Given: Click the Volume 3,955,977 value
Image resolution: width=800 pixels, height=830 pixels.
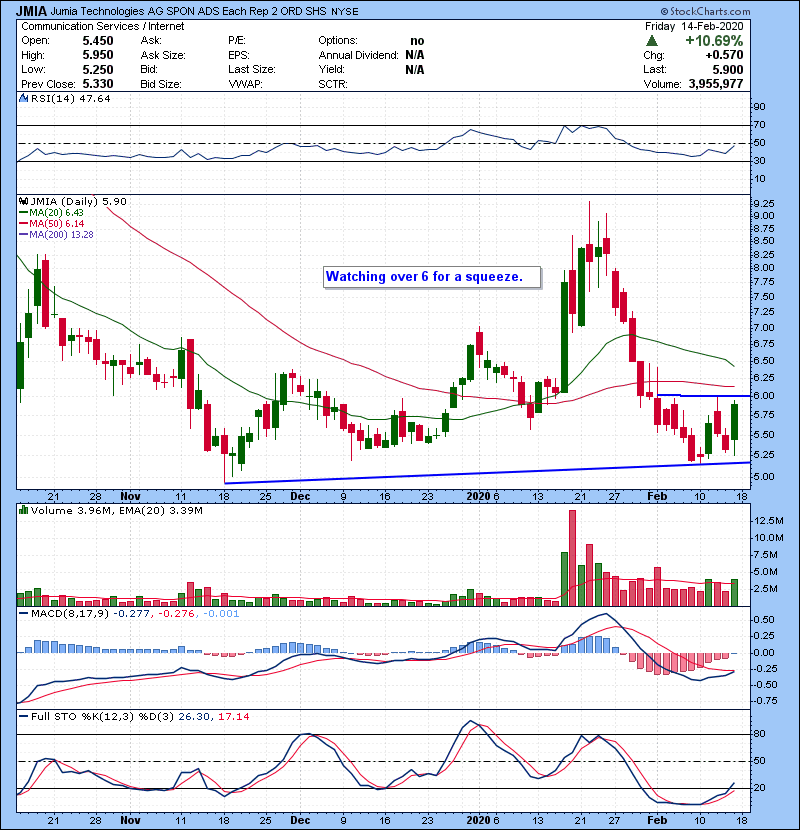Looking at the screenshot, I should [716, 84].
